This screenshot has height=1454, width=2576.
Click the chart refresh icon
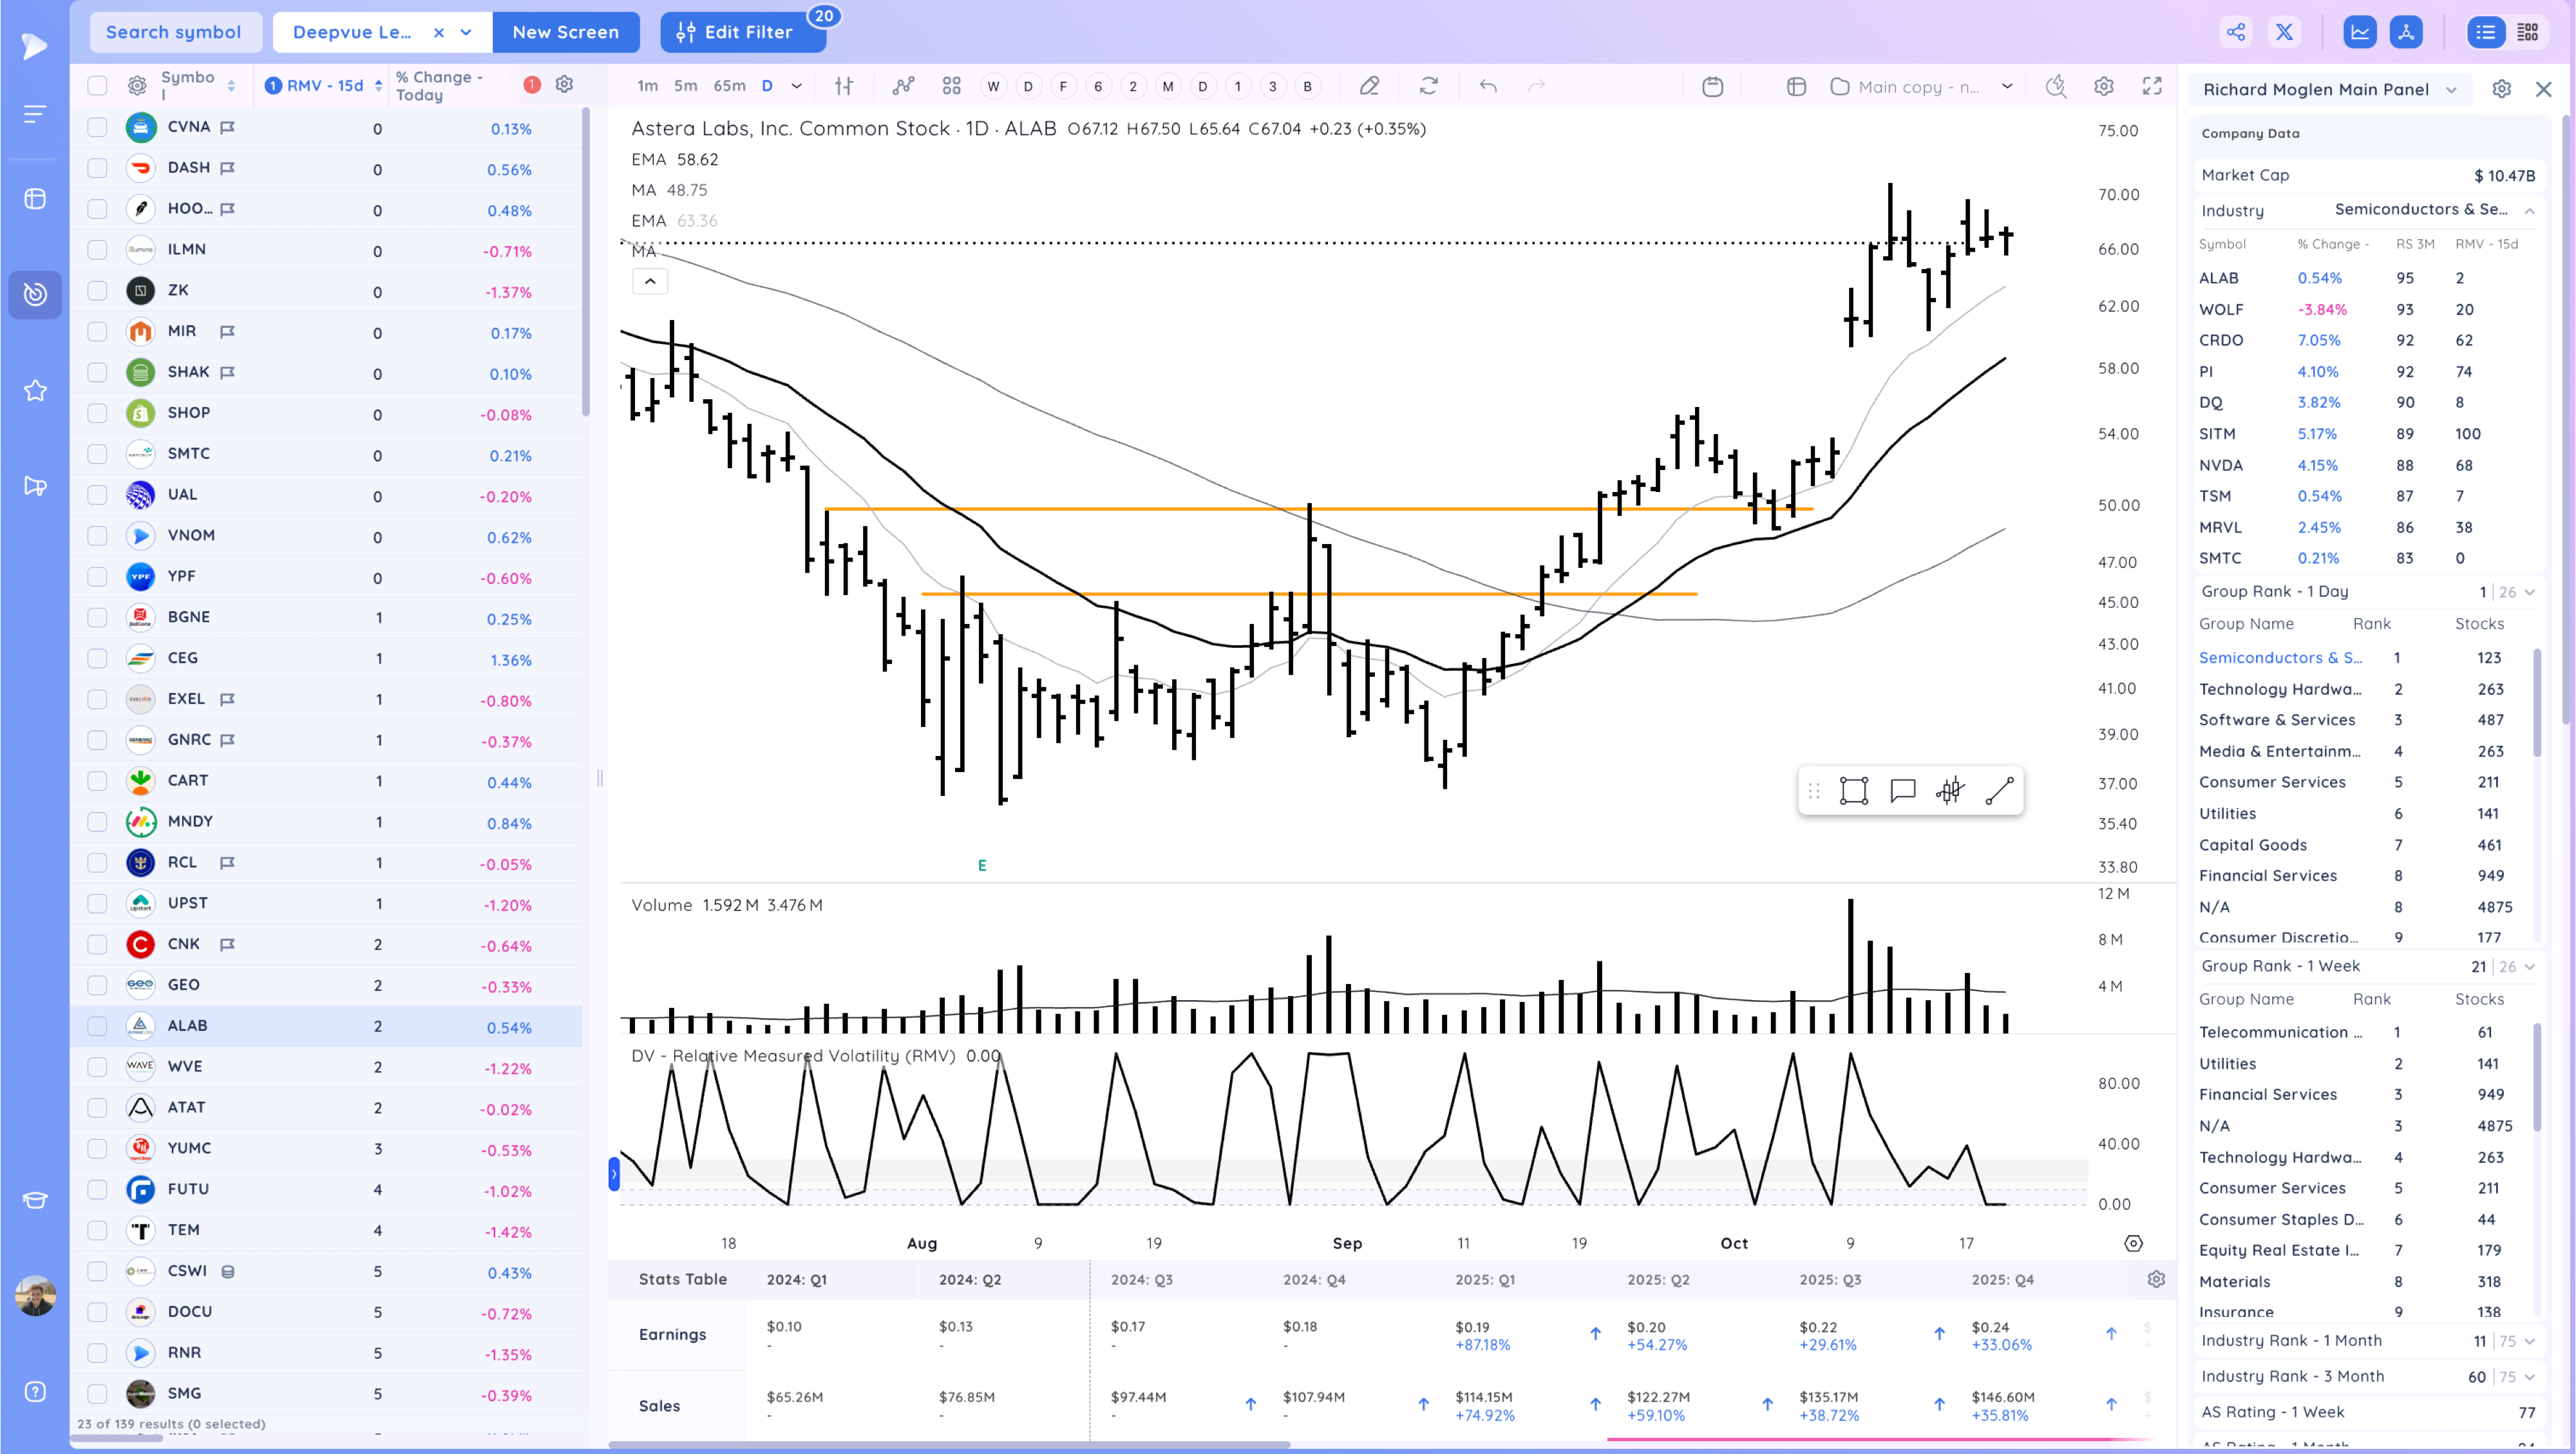1428,86
